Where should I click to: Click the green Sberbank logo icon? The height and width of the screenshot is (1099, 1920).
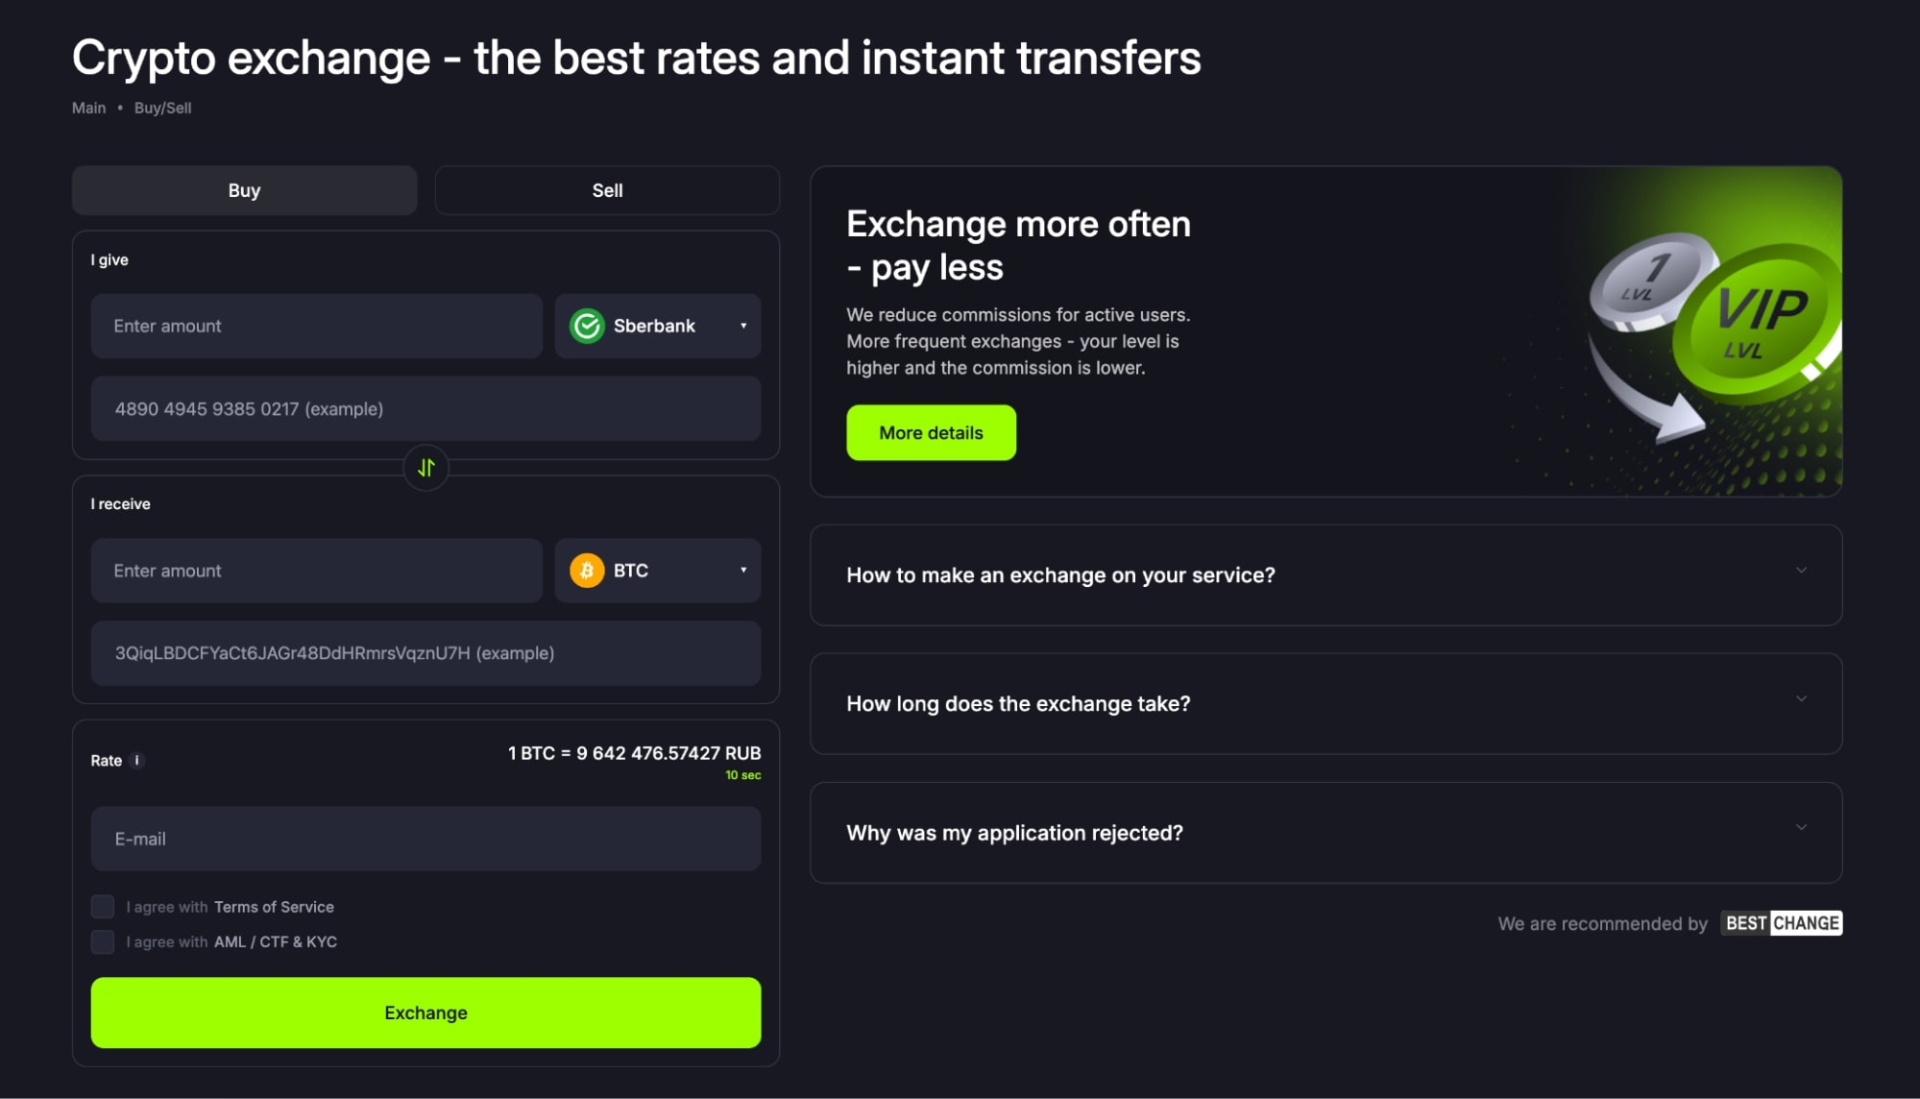tap(587, 326)
